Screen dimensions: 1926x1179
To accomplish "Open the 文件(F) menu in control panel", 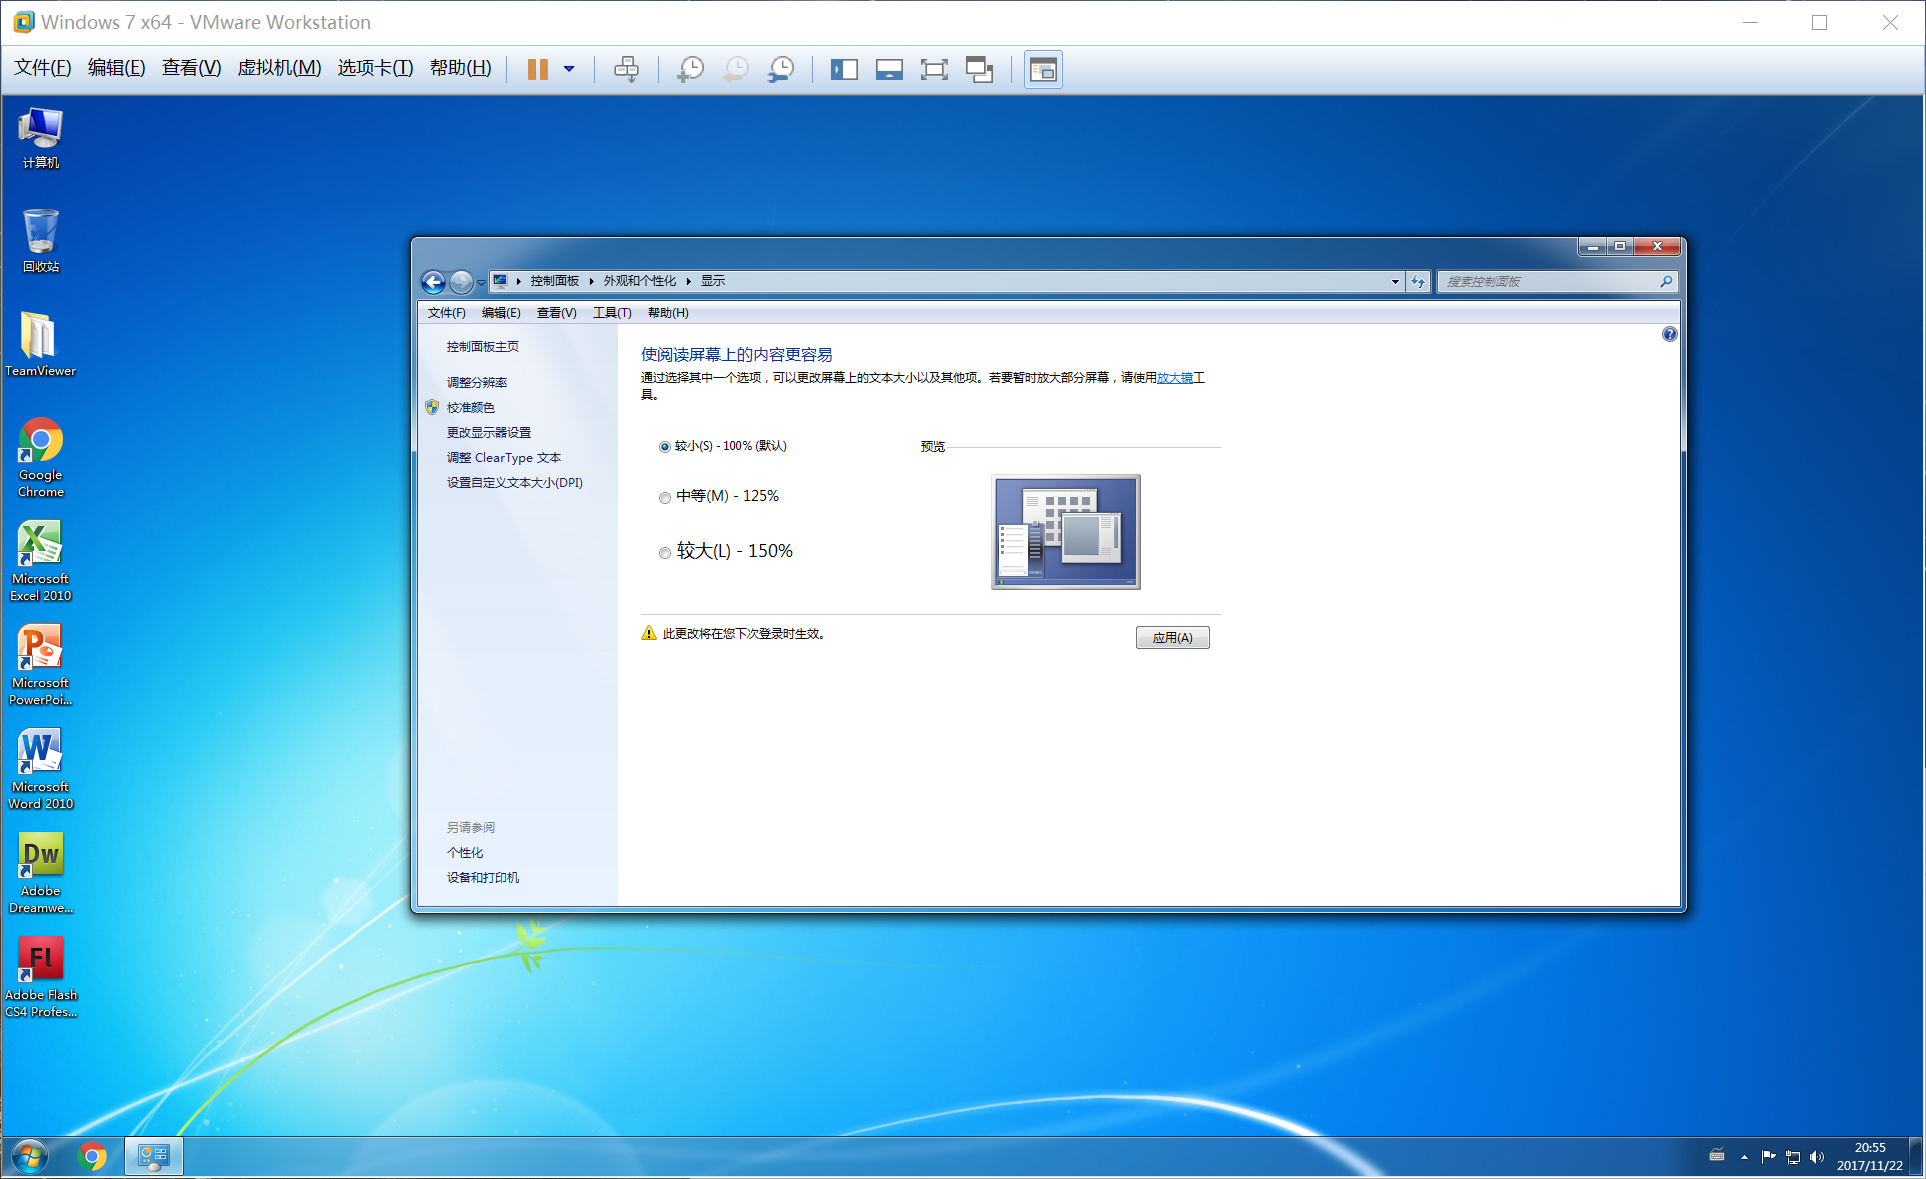I will click(446, 313).
